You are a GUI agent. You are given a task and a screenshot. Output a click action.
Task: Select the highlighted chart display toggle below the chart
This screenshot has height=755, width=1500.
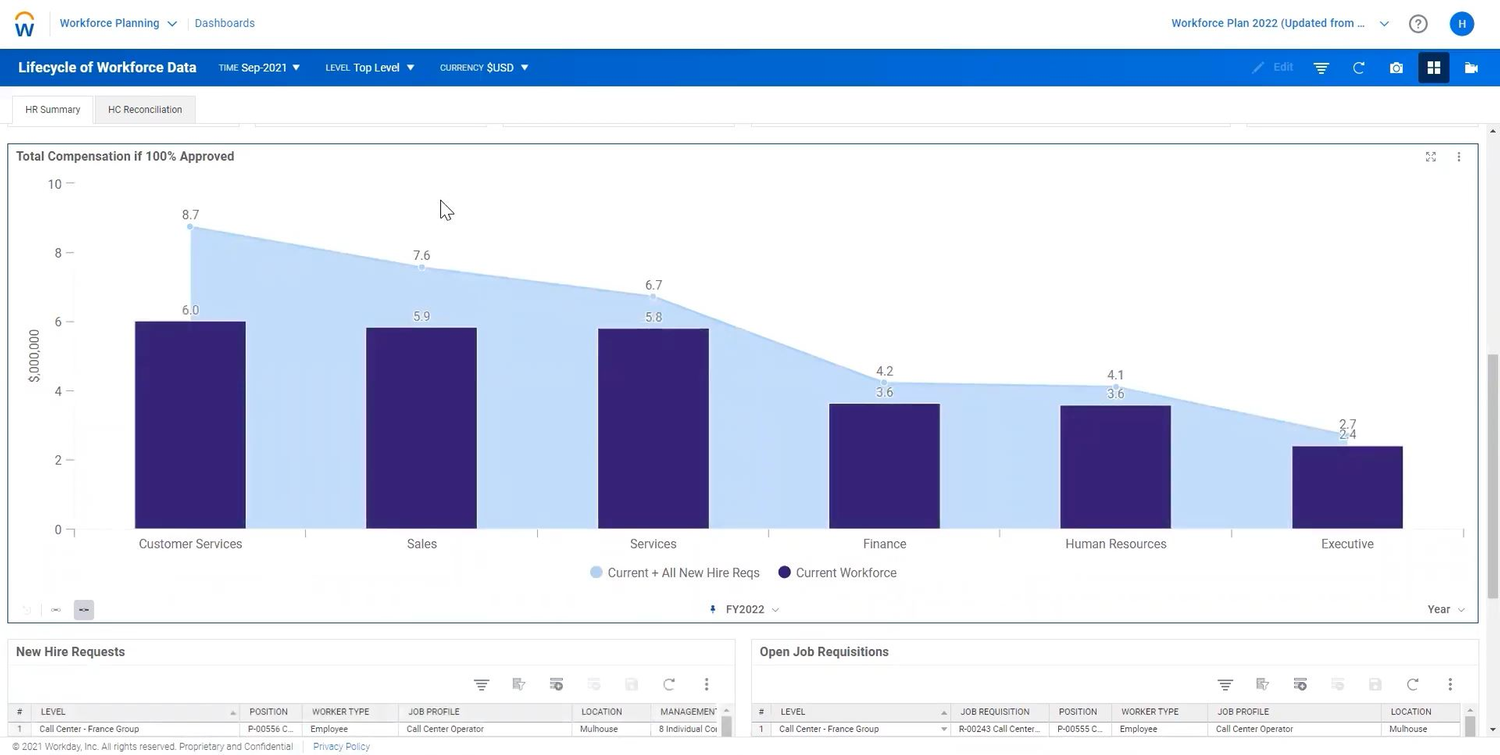pyautogui.click(x=84, y=609)
